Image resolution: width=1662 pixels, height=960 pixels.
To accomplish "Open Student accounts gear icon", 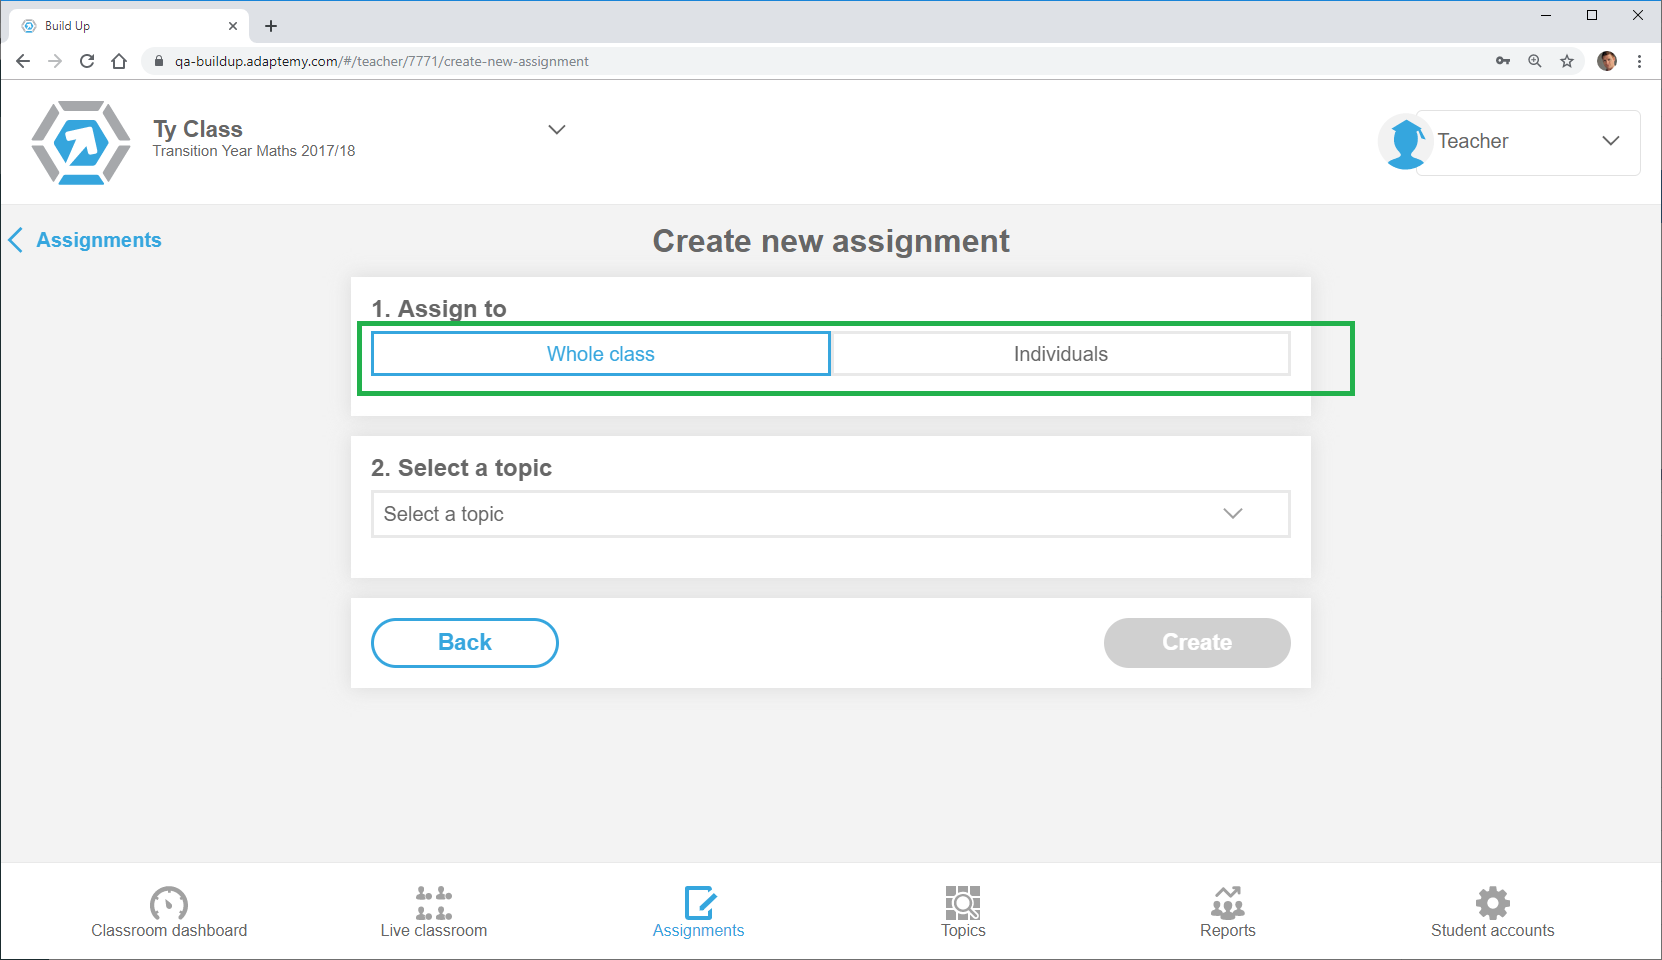I will click(x=1492, y=903).
